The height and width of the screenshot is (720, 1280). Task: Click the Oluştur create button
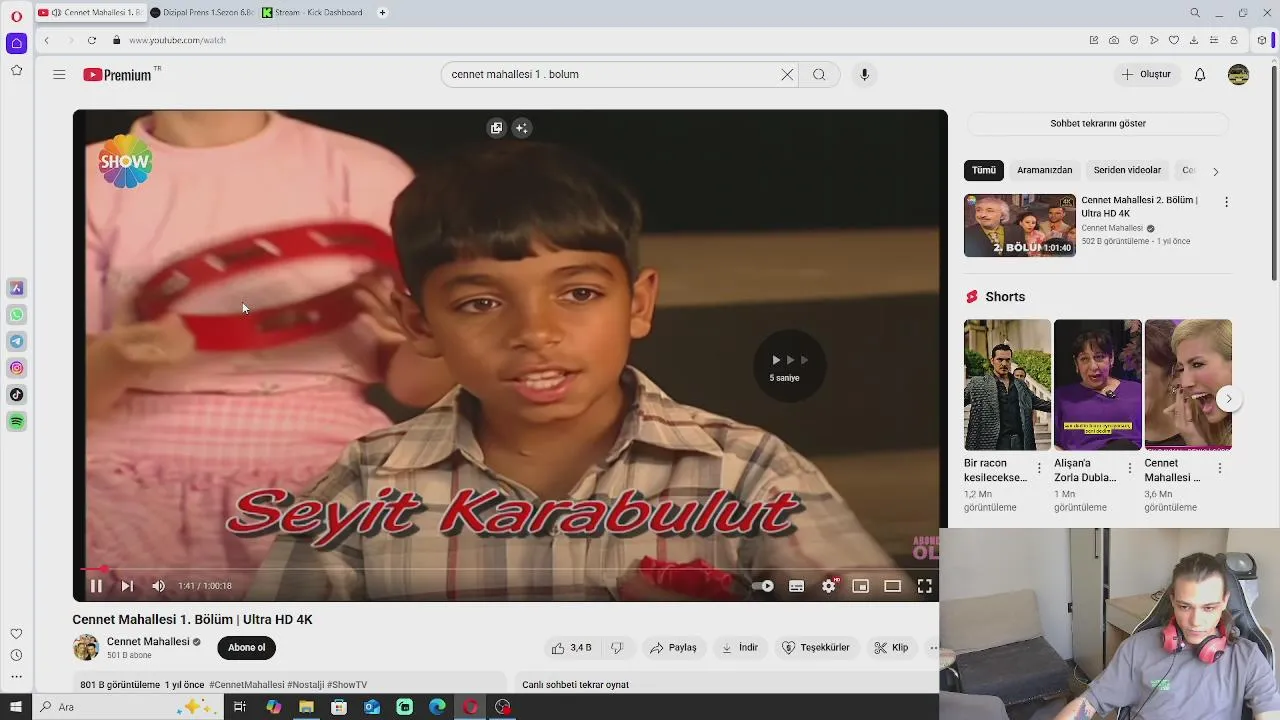[x=1146, y=74]
